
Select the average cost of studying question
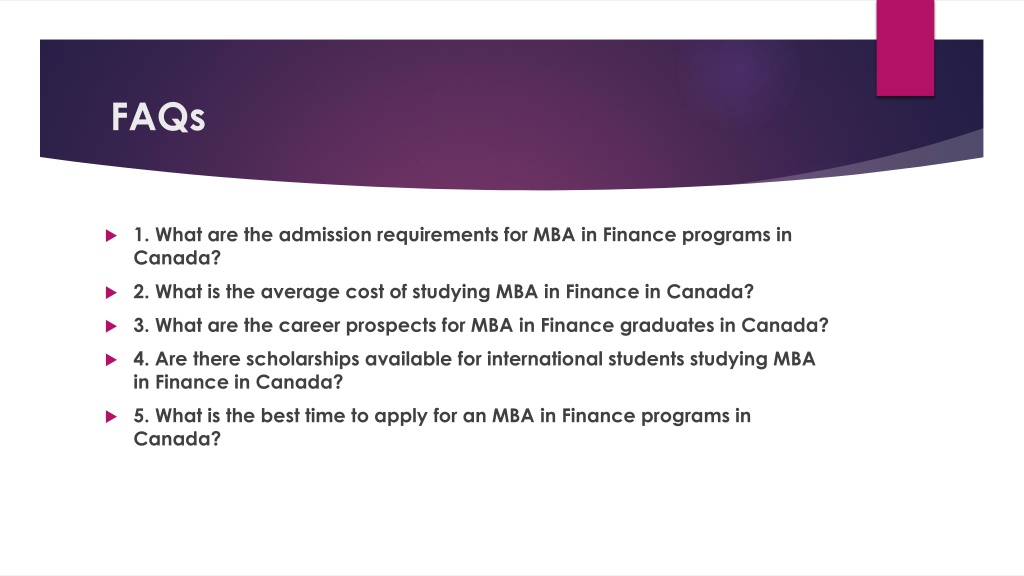click(x=443, y=292)
